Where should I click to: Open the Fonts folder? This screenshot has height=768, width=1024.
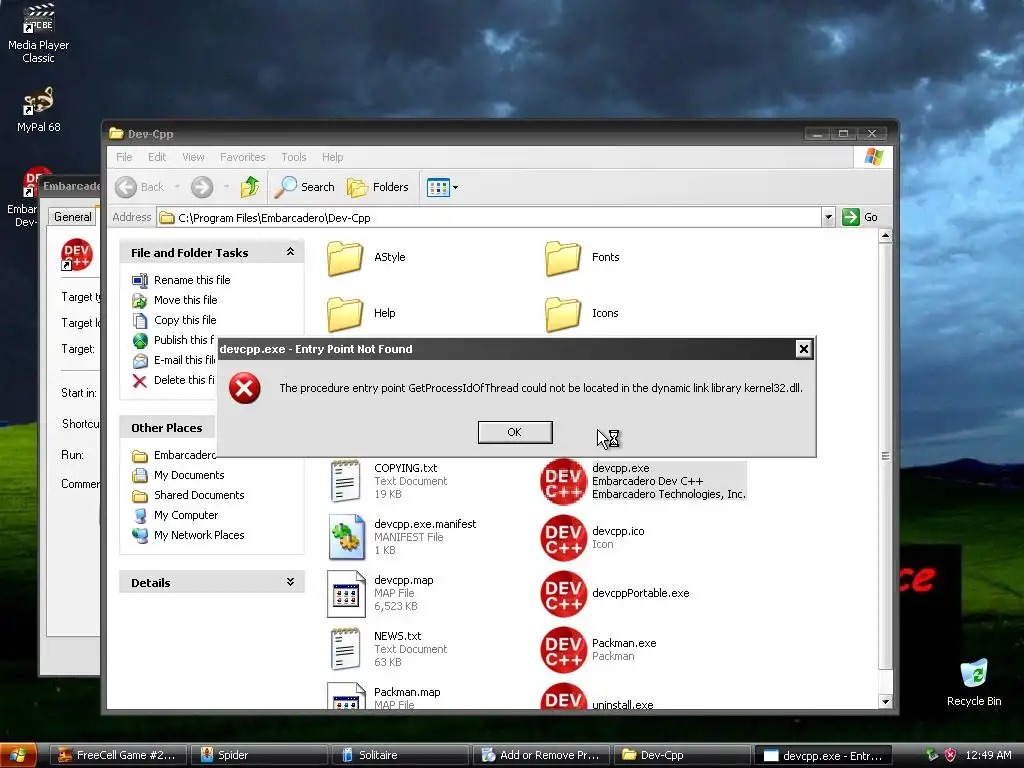562,257
